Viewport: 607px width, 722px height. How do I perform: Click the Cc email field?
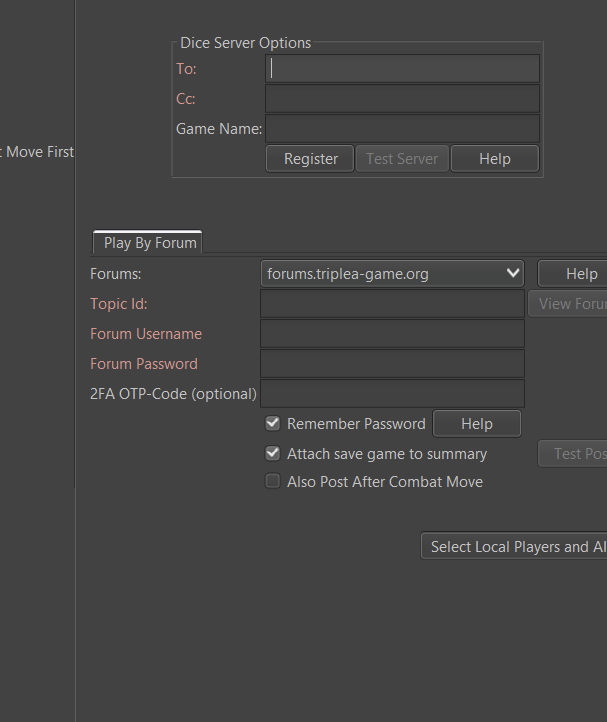[402, 99]
